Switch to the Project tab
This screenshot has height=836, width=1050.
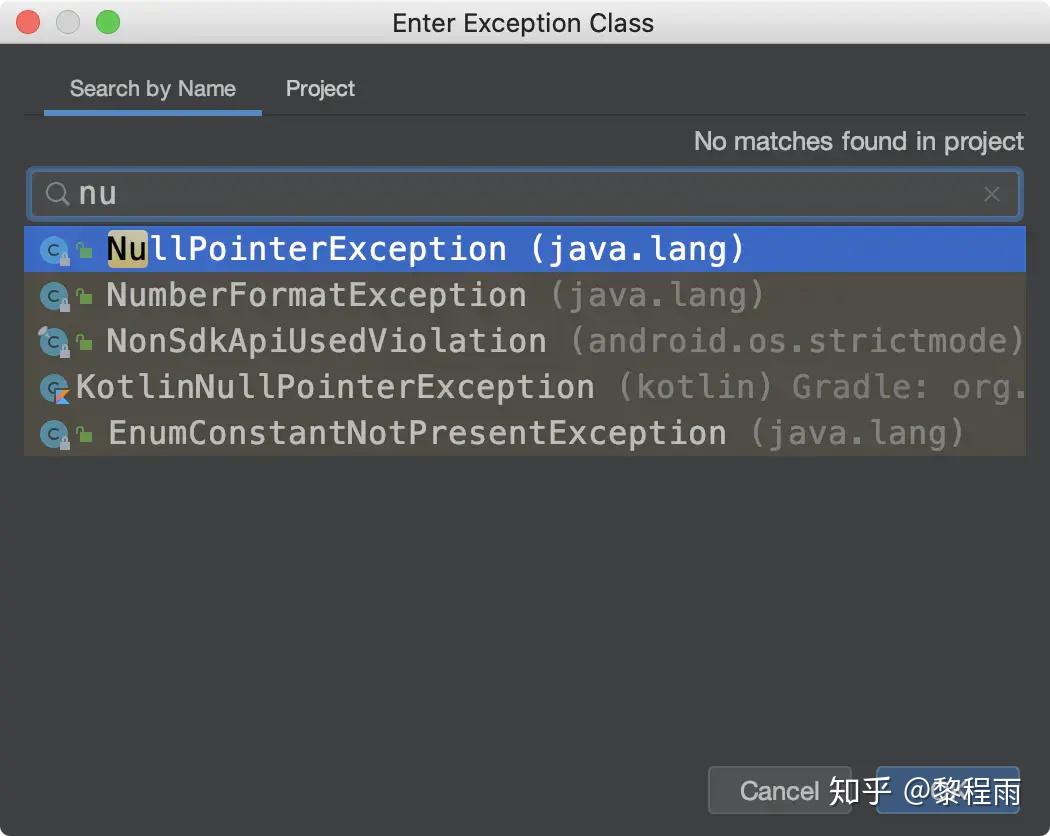tap(320, 89)
